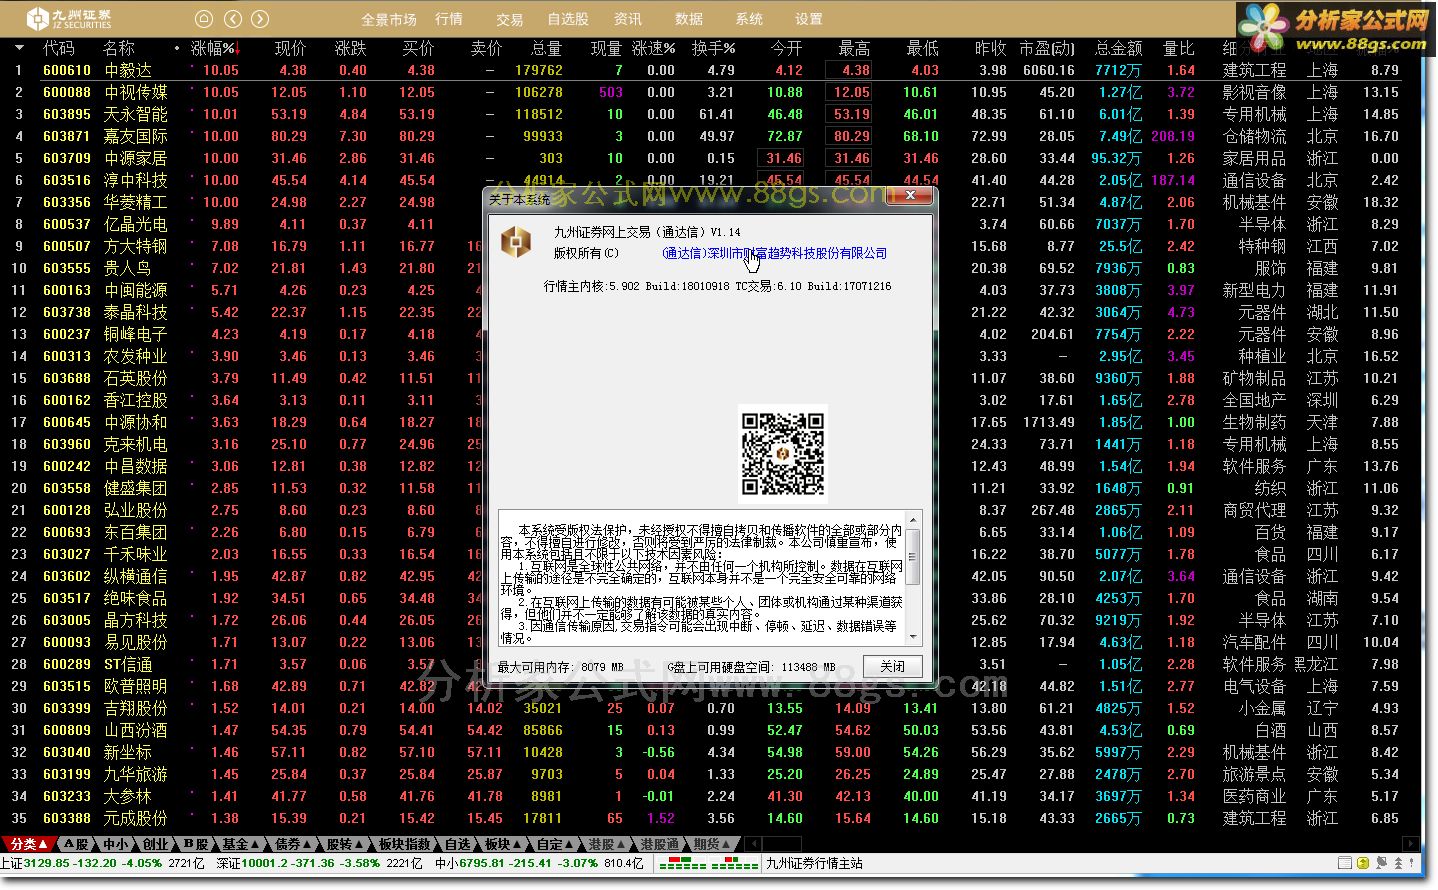Go to home using the house icon
The height and width of the screenshot is (890, 1438).
pos(203,18)
